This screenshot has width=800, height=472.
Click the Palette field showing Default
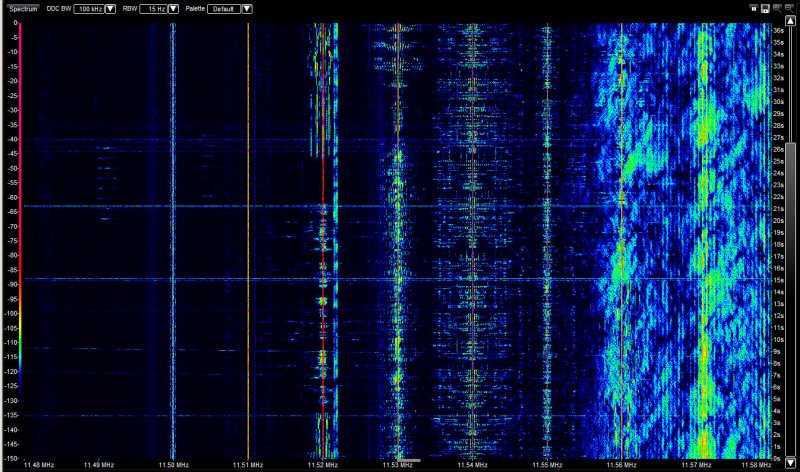pyautogui.click(x=224, y=9)
